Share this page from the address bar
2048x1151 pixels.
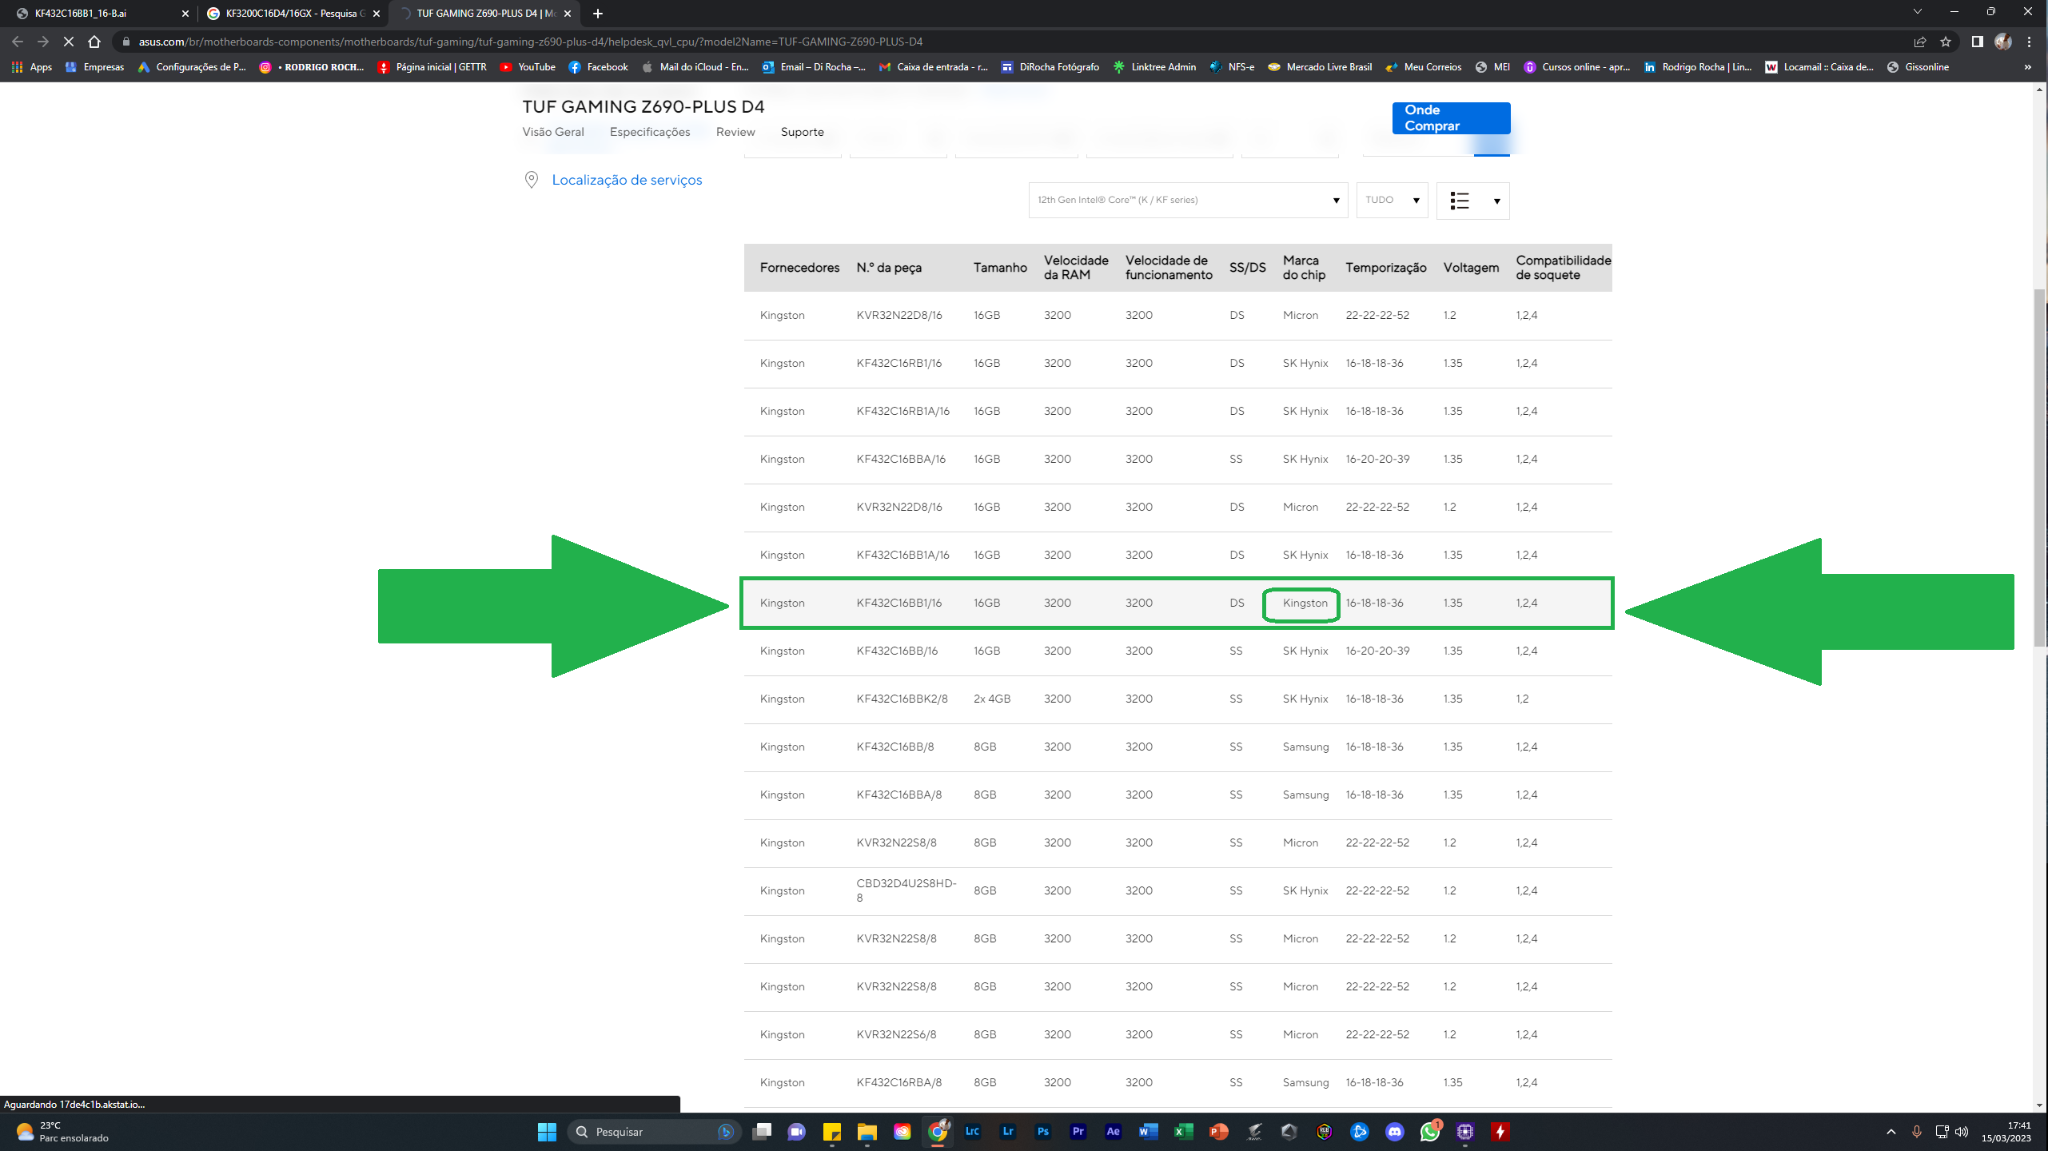[x=1919, y=42]
